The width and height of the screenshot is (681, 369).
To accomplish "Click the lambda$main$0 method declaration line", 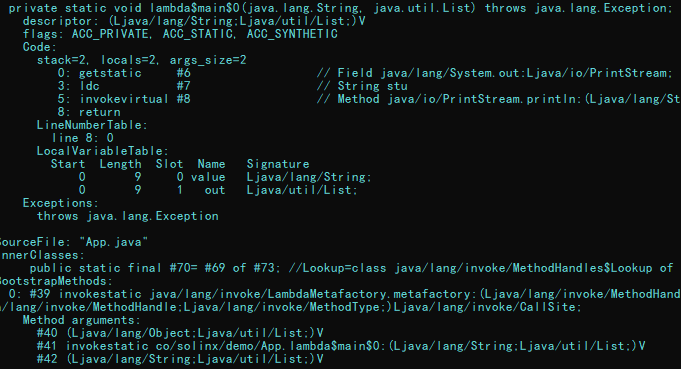I will pos(340,8).
